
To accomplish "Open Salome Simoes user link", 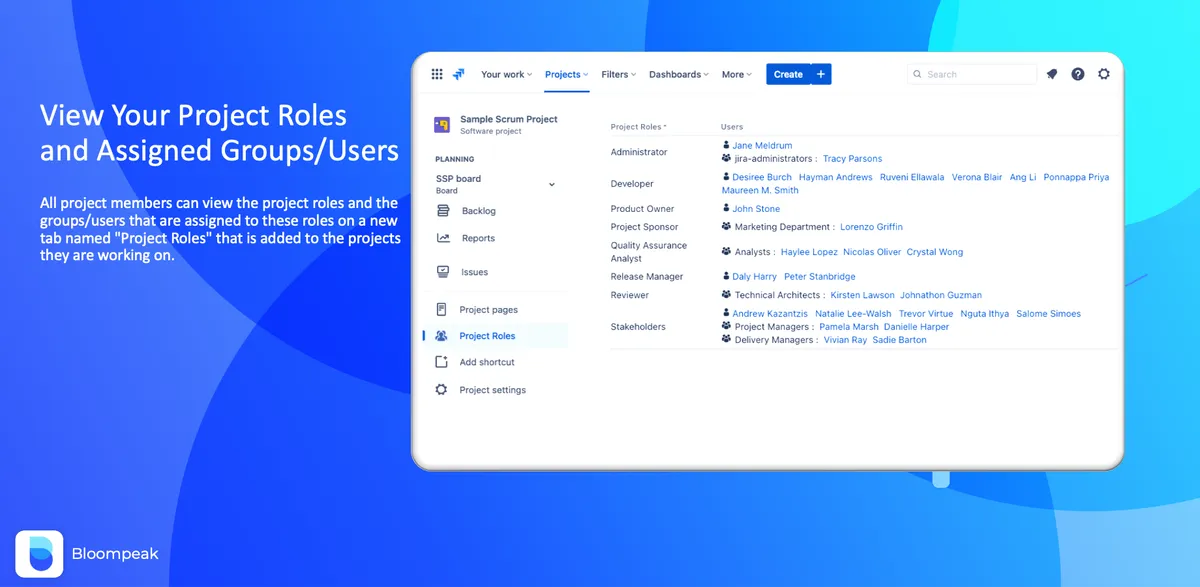I will coord(1048,314).
